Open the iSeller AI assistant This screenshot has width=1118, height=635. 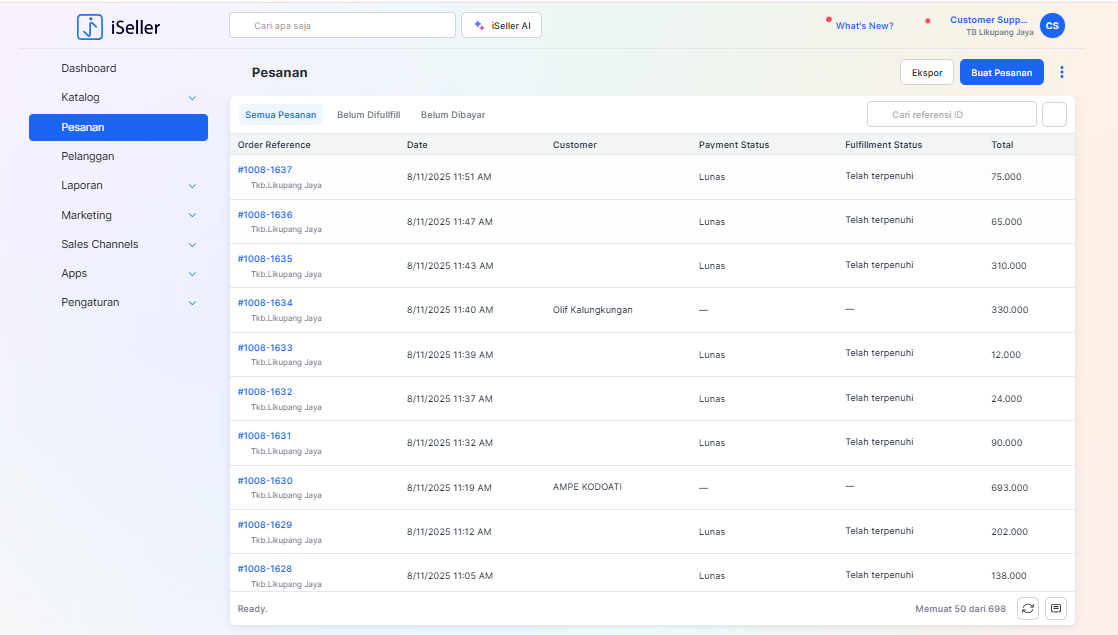(501, 26)
